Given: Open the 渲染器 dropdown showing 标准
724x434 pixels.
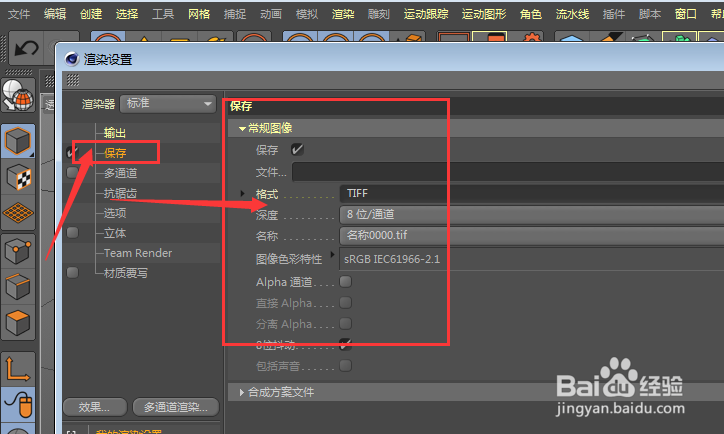Looking at the screenshot, I should click(x=168, y=103).
